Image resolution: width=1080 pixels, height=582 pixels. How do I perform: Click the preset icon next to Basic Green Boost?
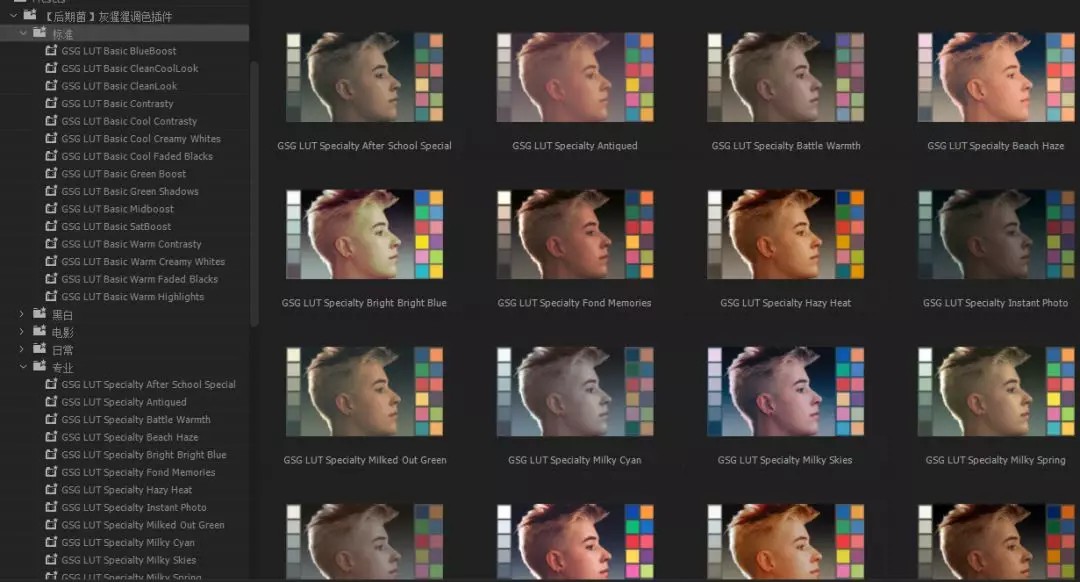click(51, 174)
